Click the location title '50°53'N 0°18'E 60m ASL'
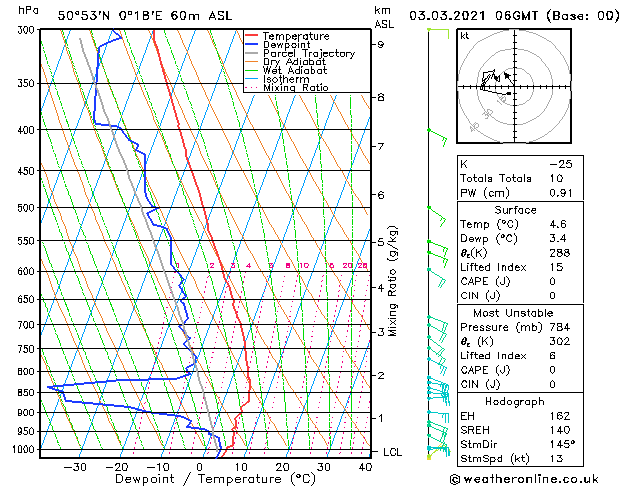Screen dimensions: 629x486 click(145, 16)
